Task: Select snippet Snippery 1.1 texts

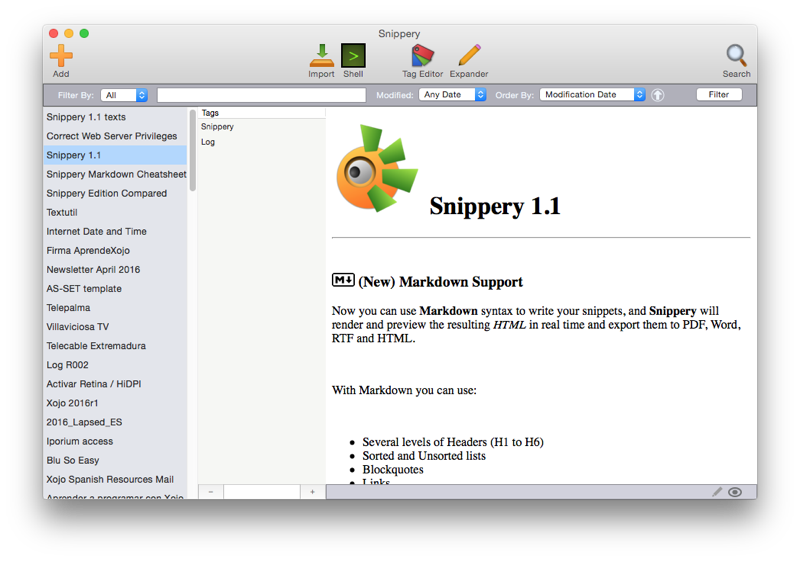Action: click(x=115, y=117)
